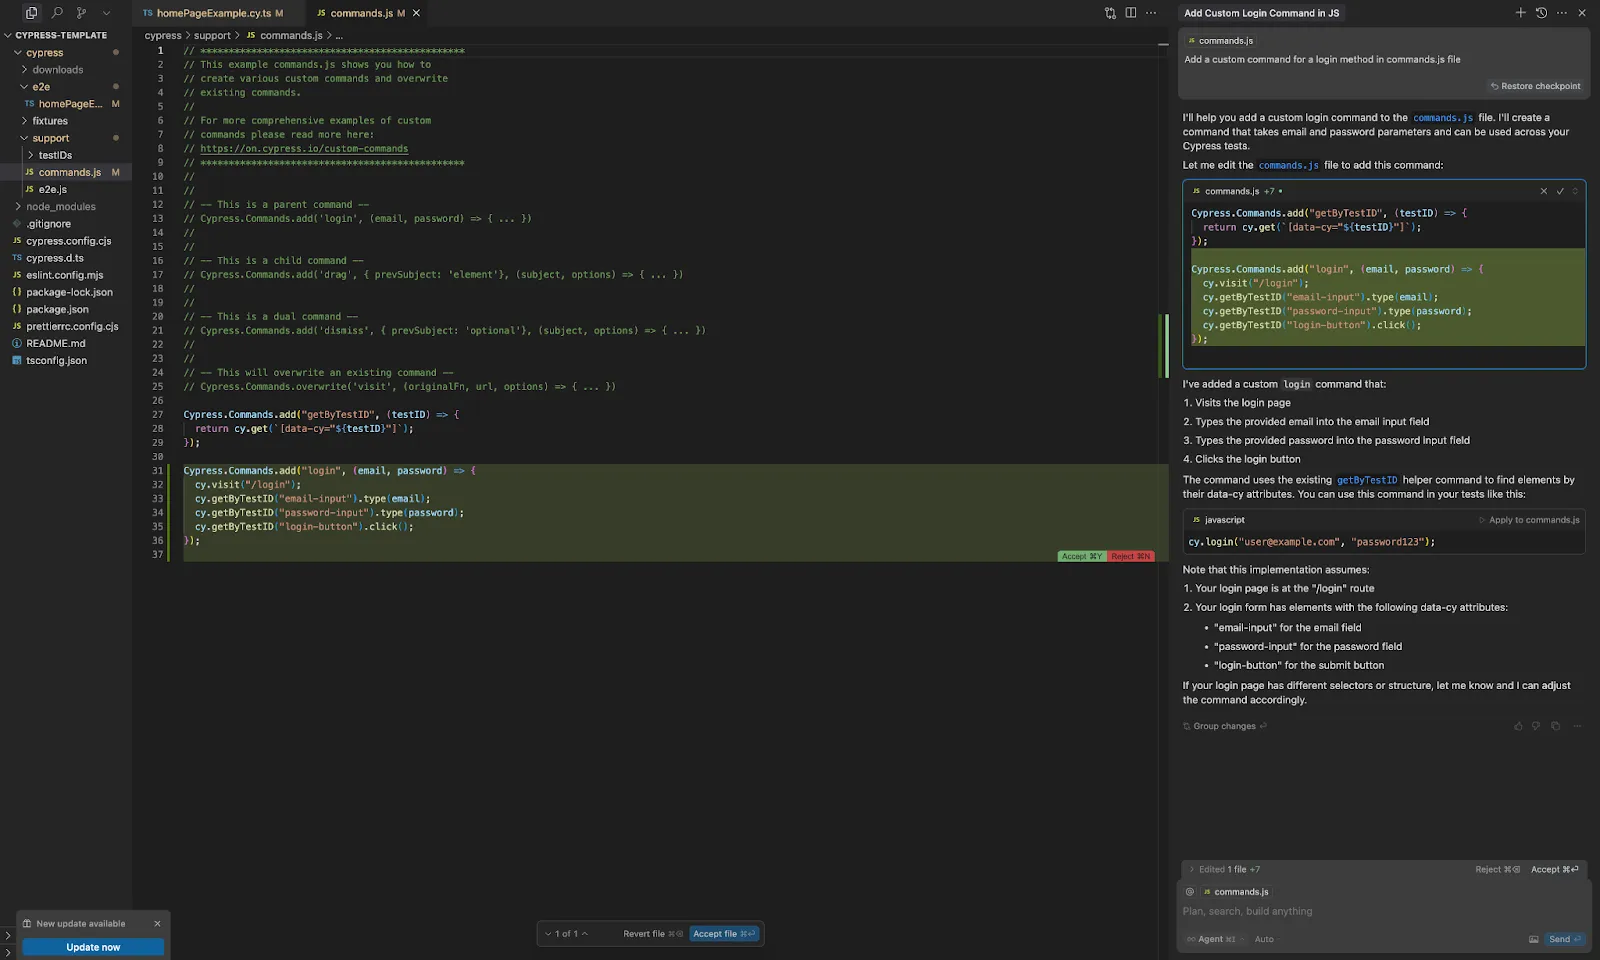Click compare changes icon in editor toolbar
The image size is (1600, 960).
1110,13
